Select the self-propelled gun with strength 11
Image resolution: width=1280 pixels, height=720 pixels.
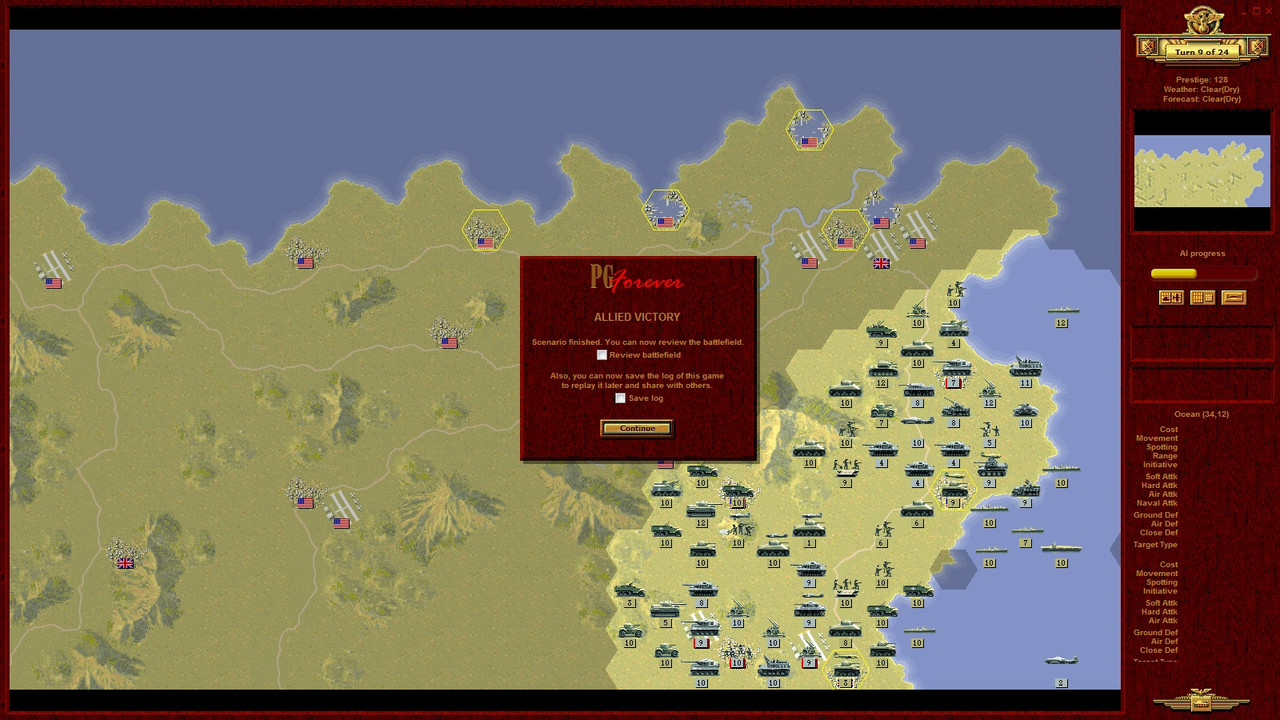tap(1025, 370)
